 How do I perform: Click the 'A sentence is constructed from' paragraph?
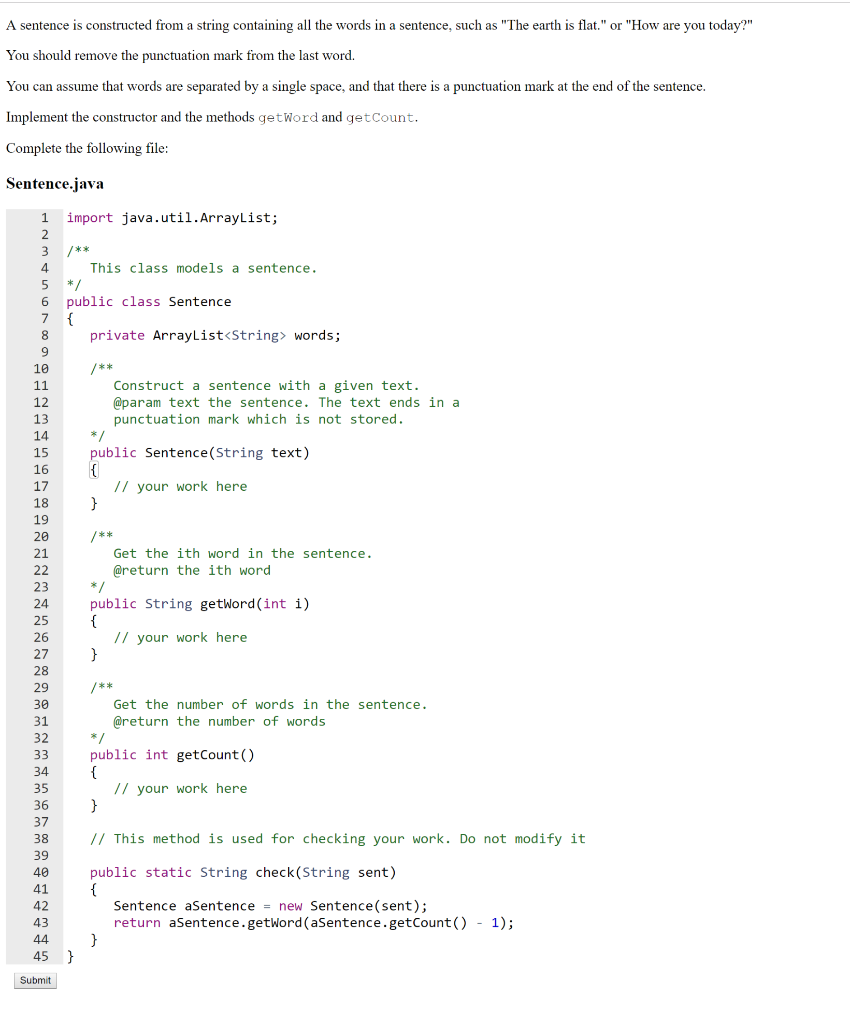(x=379, y=25)
